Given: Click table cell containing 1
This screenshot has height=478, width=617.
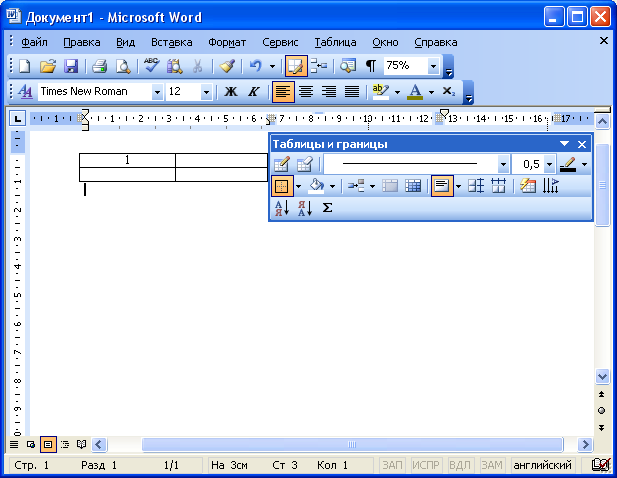Looking at the screenshot, I should (x=127, y=160).
